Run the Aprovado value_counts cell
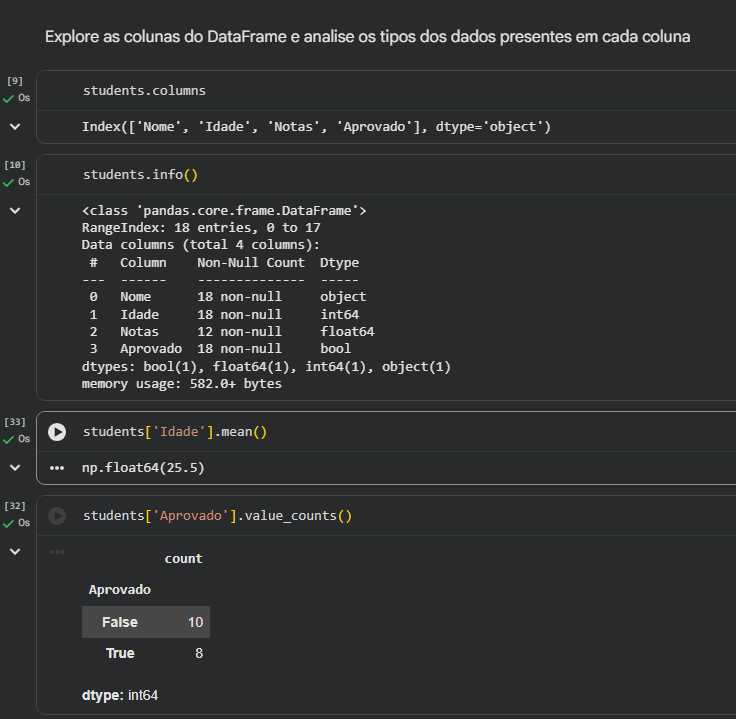Image resolution: width=736 pixels, height=719 pixels. [57, 516]
